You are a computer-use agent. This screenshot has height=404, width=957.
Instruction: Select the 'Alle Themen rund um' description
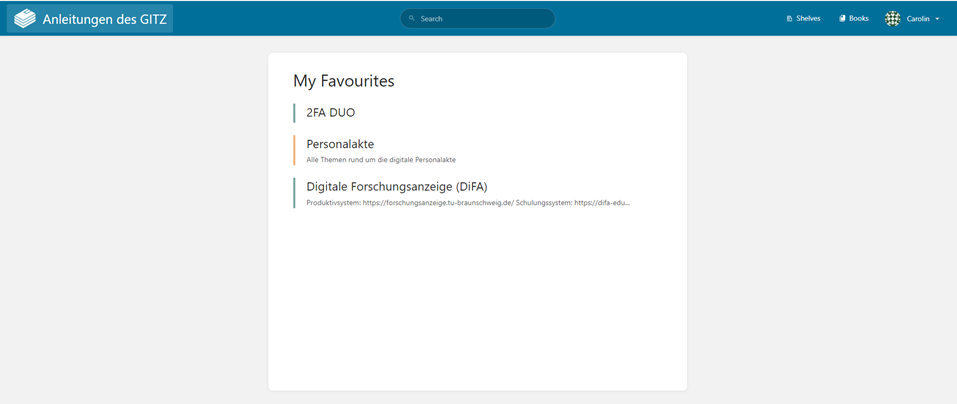(x=380, y=159)
